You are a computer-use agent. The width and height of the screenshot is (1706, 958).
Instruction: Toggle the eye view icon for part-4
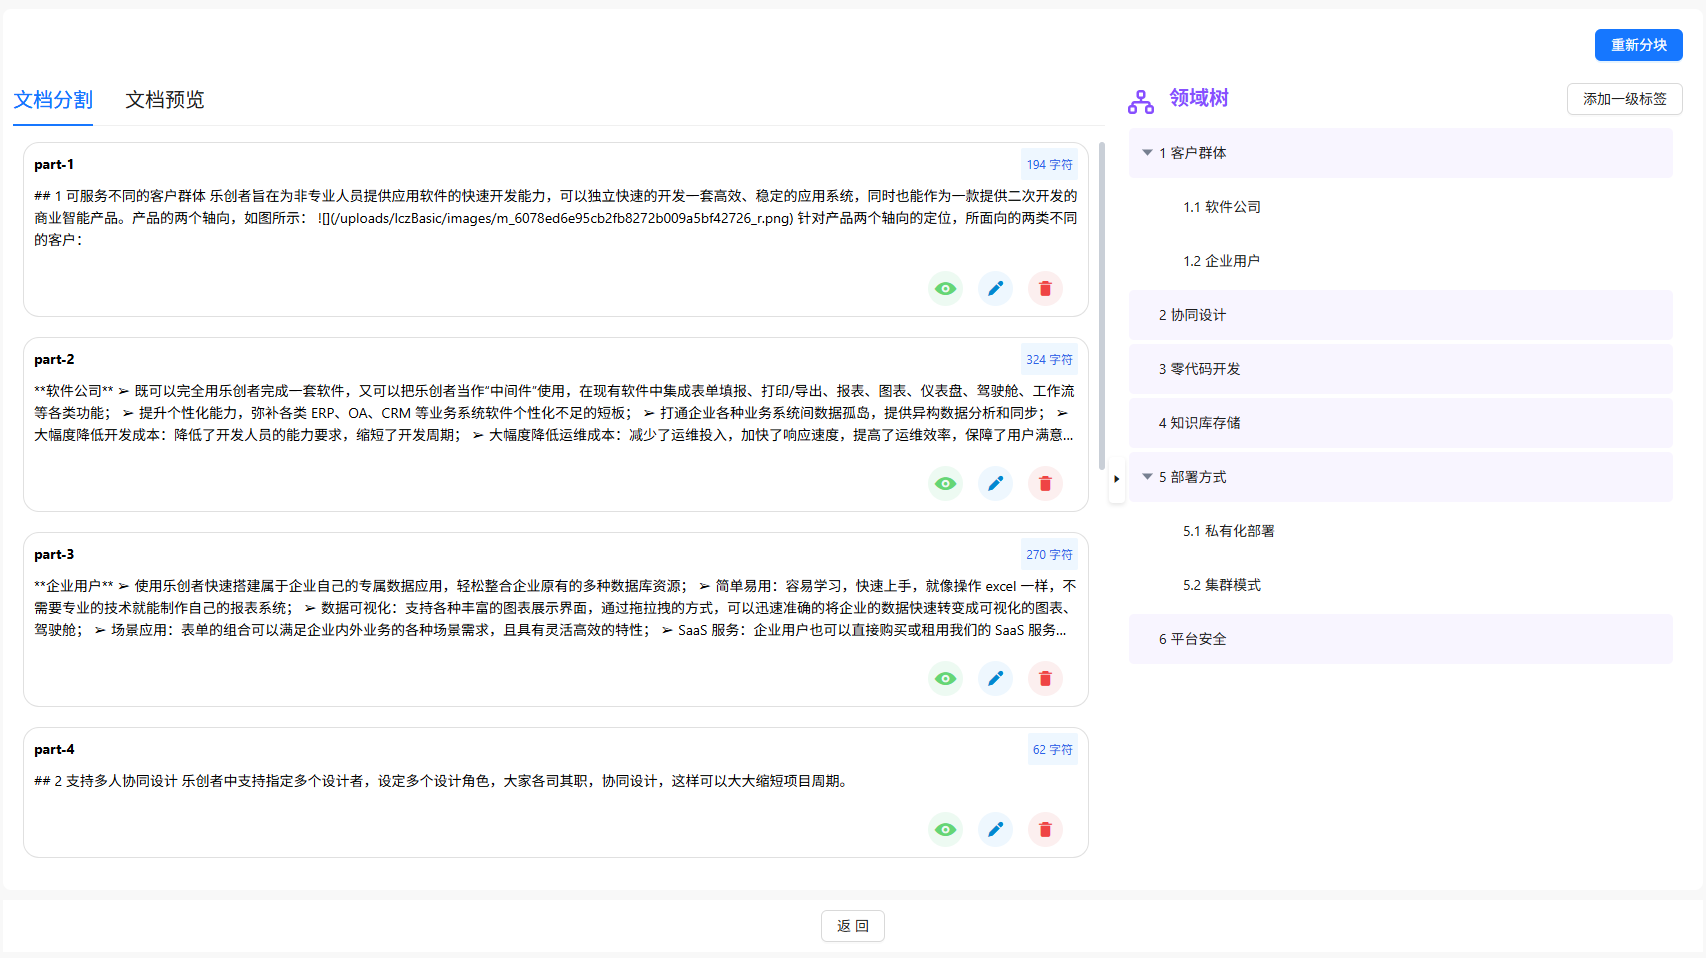pos(945,830)
